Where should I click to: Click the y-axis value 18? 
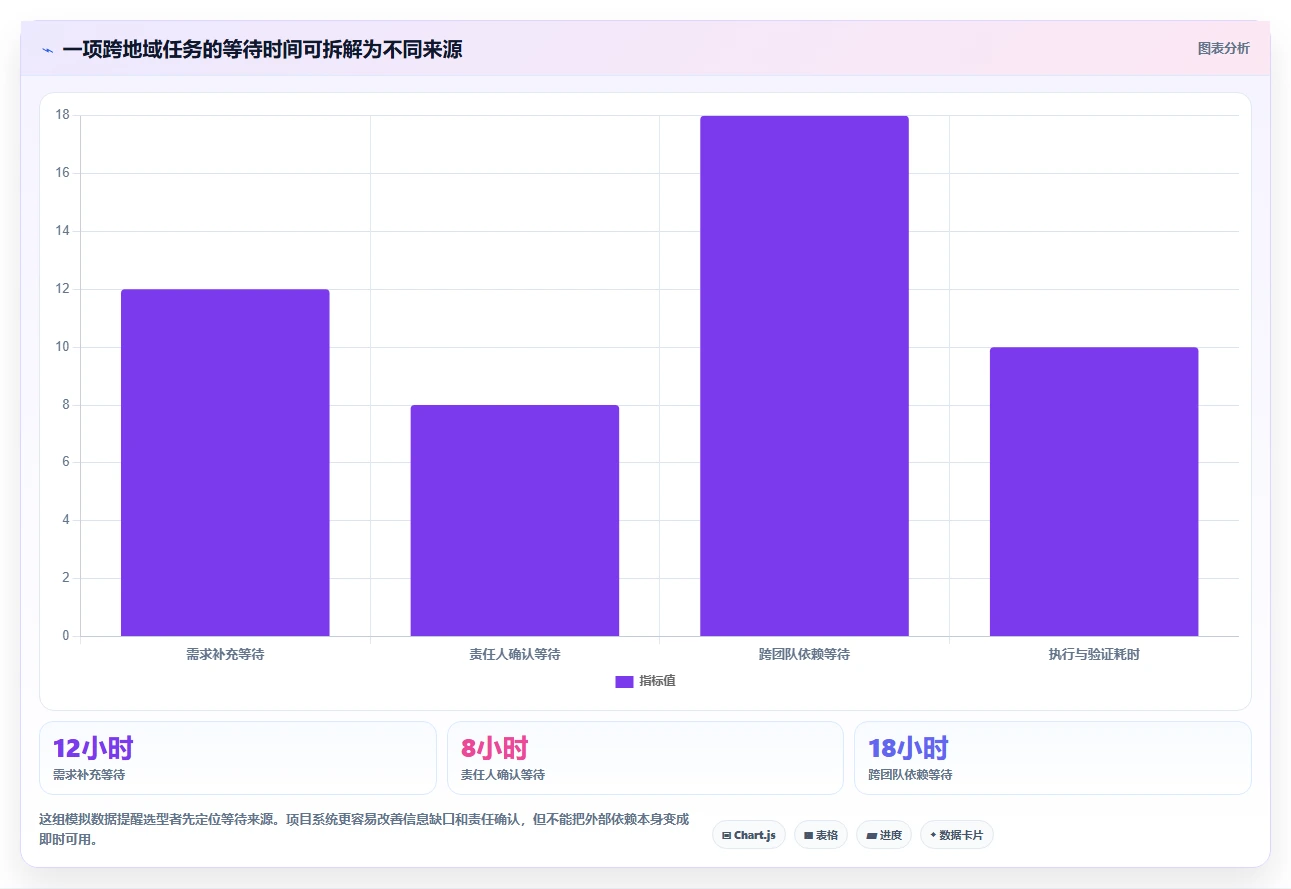63,115
